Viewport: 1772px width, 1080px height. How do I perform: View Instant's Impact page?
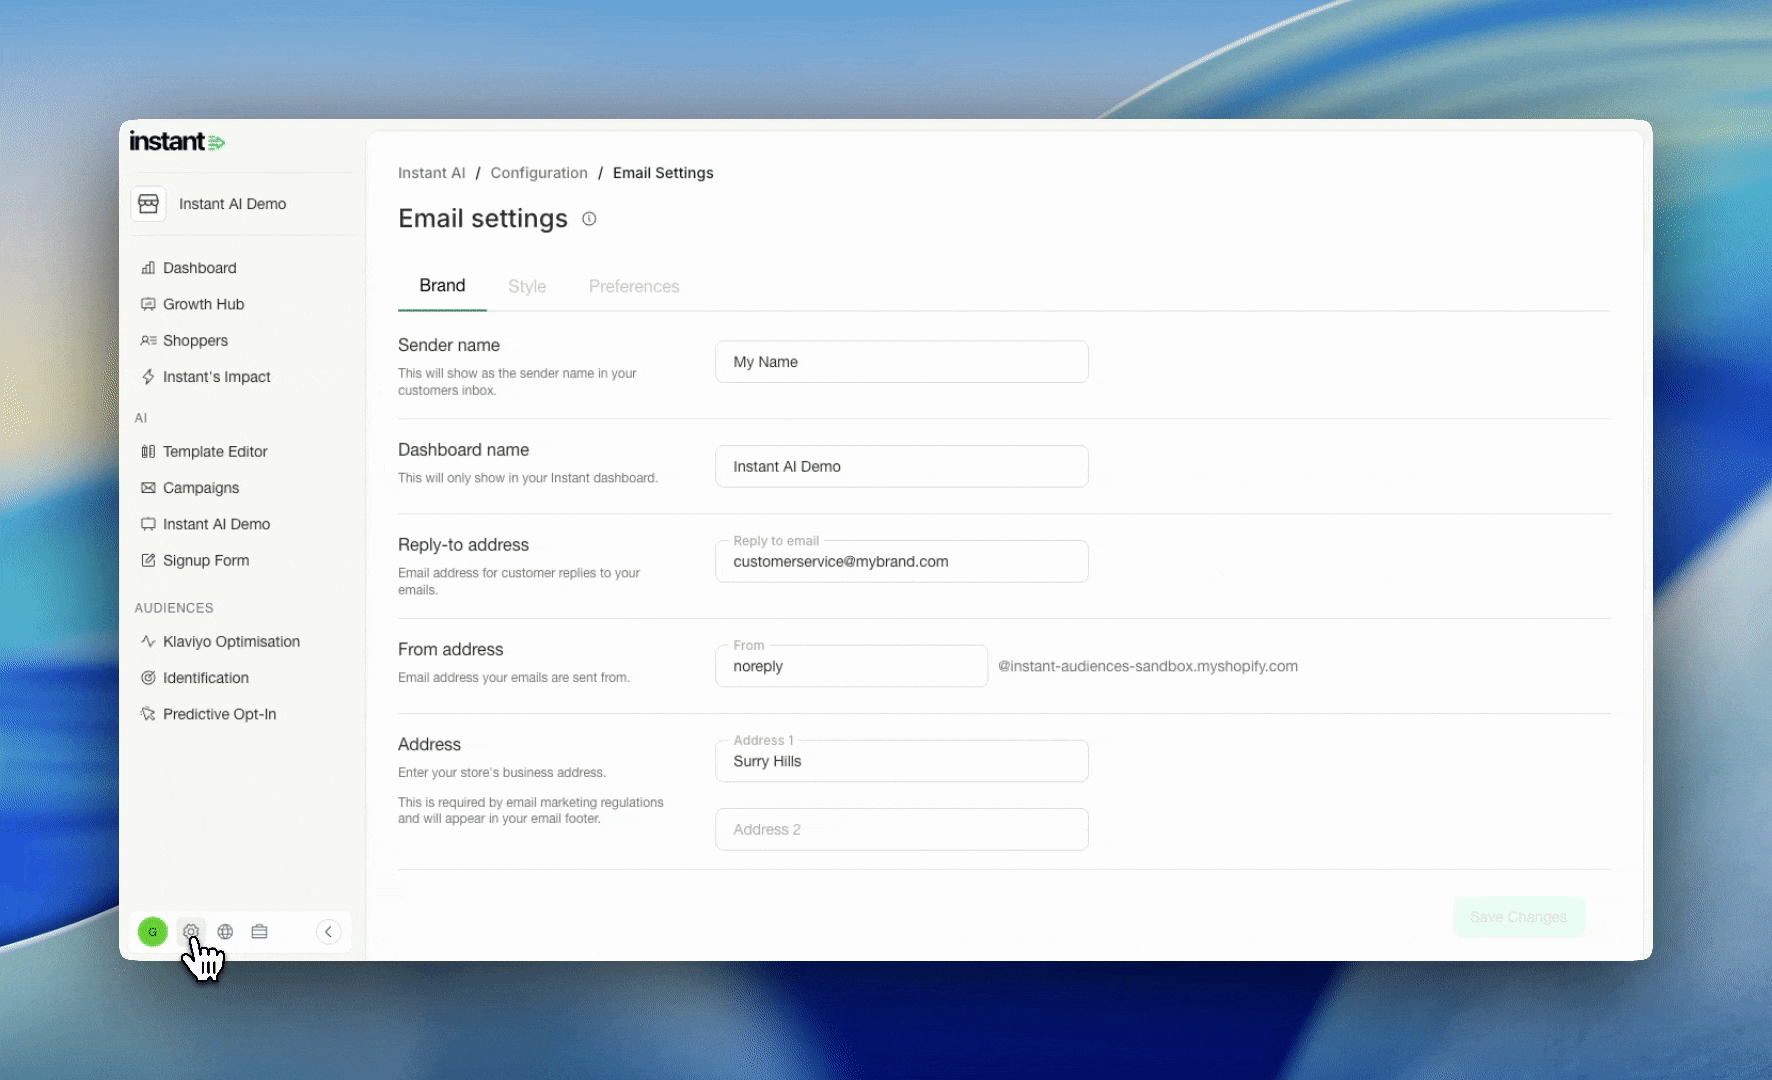click(x=216, y=376)
